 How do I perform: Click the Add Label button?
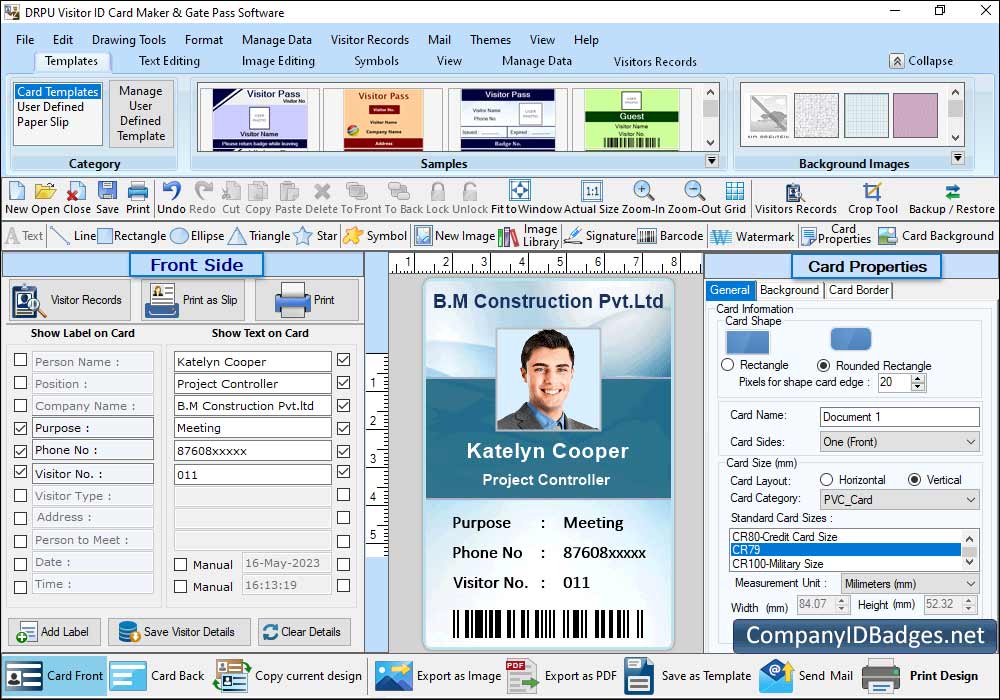click(54, 632)
